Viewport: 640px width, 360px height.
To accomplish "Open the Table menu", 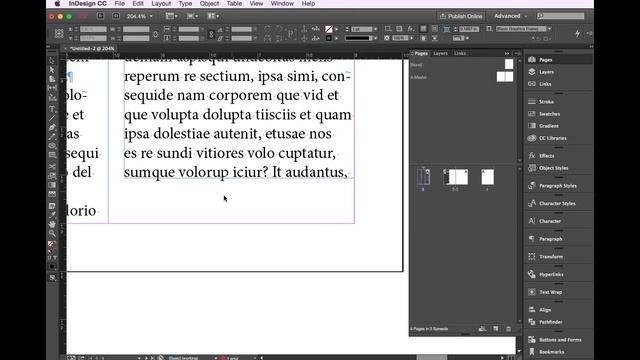I will pos(234,4).
